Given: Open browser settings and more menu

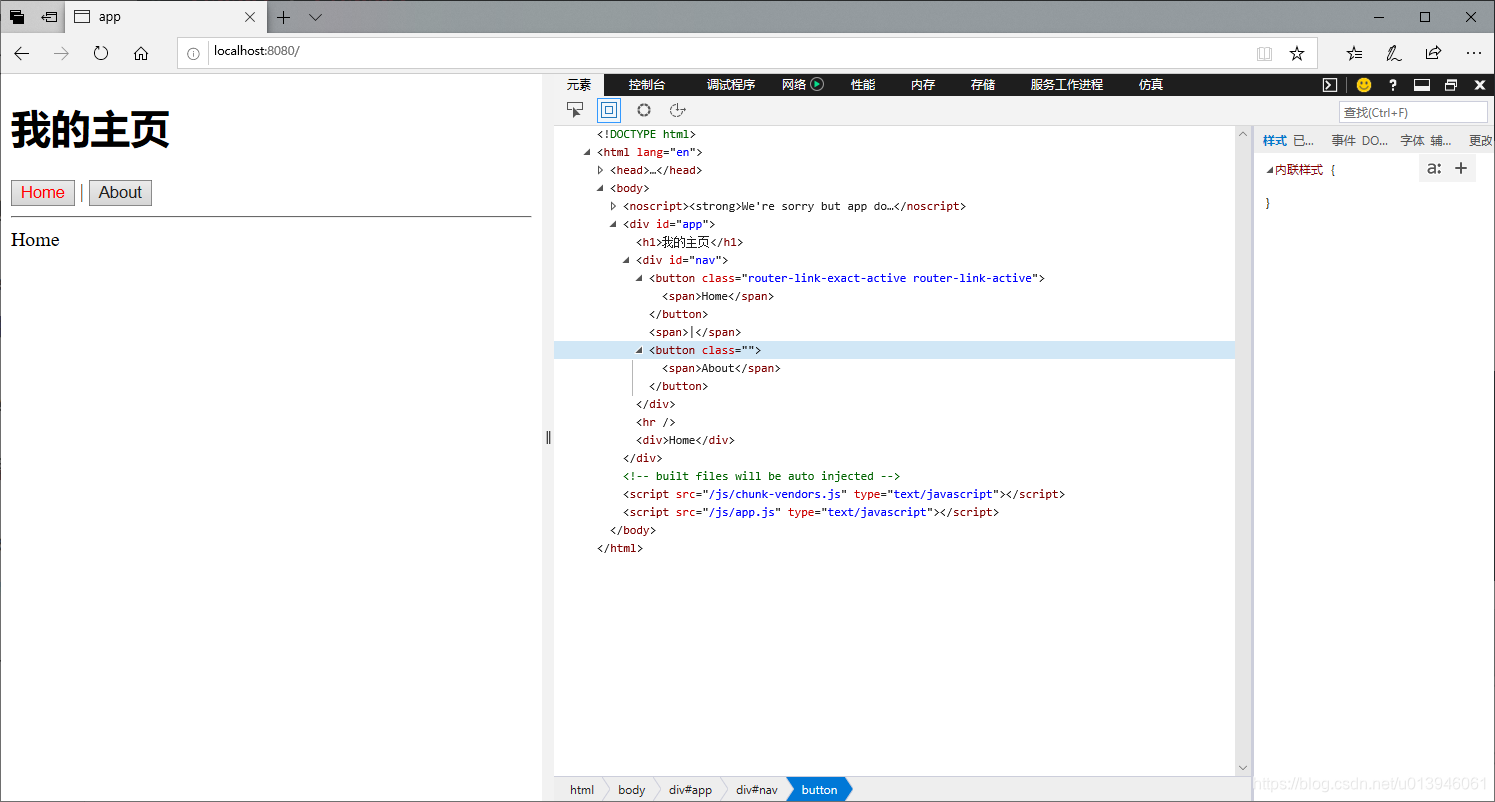Looking at the screenshot, I should point(1474,53).
